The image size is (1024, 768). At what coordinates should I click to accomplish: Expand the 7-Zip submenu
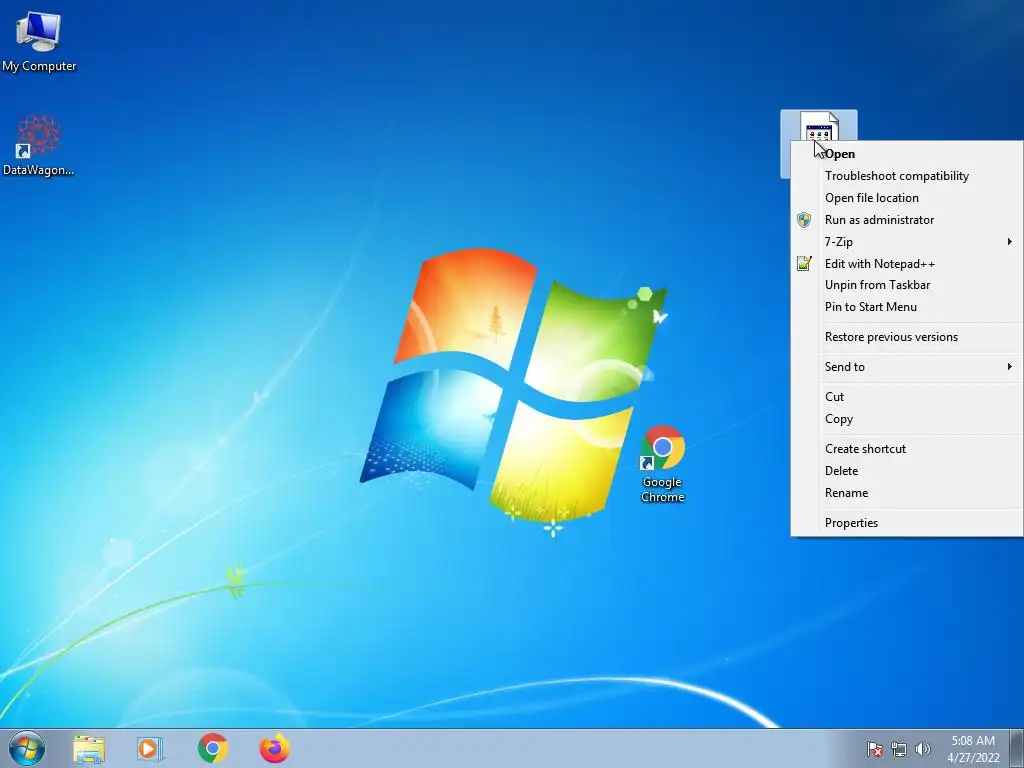[x=907, y=242]
